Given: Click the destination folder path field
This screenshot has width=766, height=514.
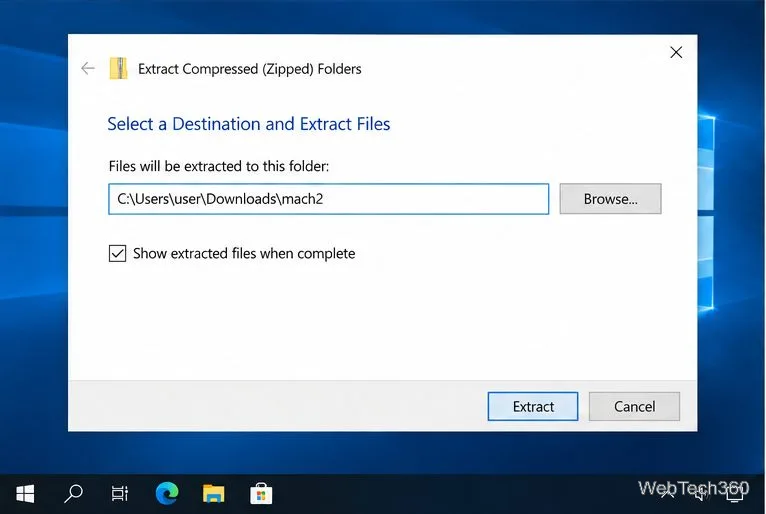Looking at the screenshot, I should pyautogui.click(x=328, y=199).
